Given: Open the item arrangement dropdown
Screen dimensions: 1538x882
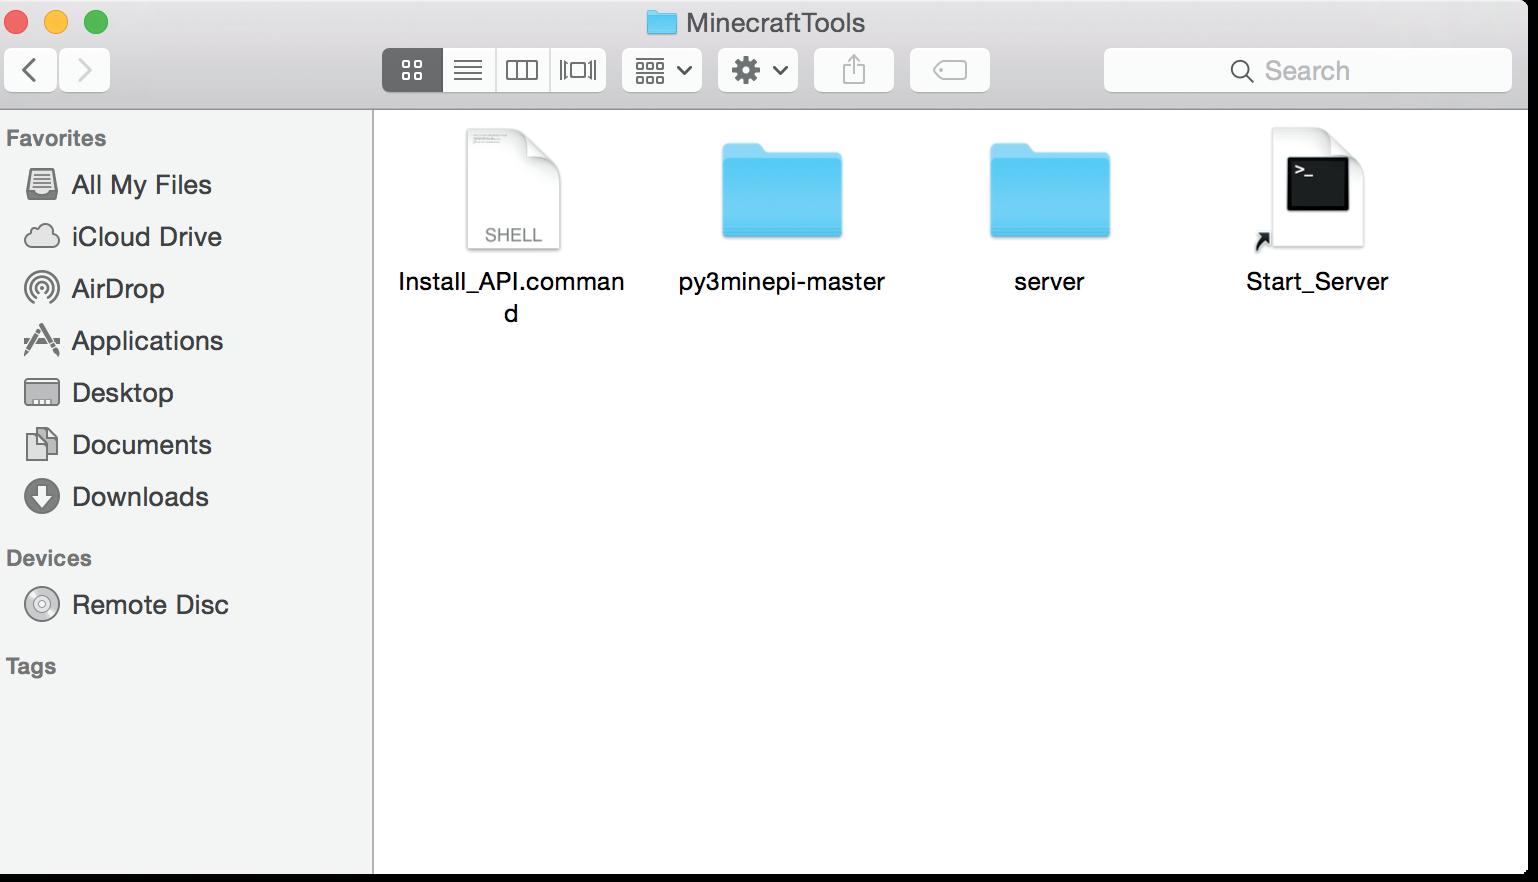Looking at the screenshot, I should [x=662, y=70].
